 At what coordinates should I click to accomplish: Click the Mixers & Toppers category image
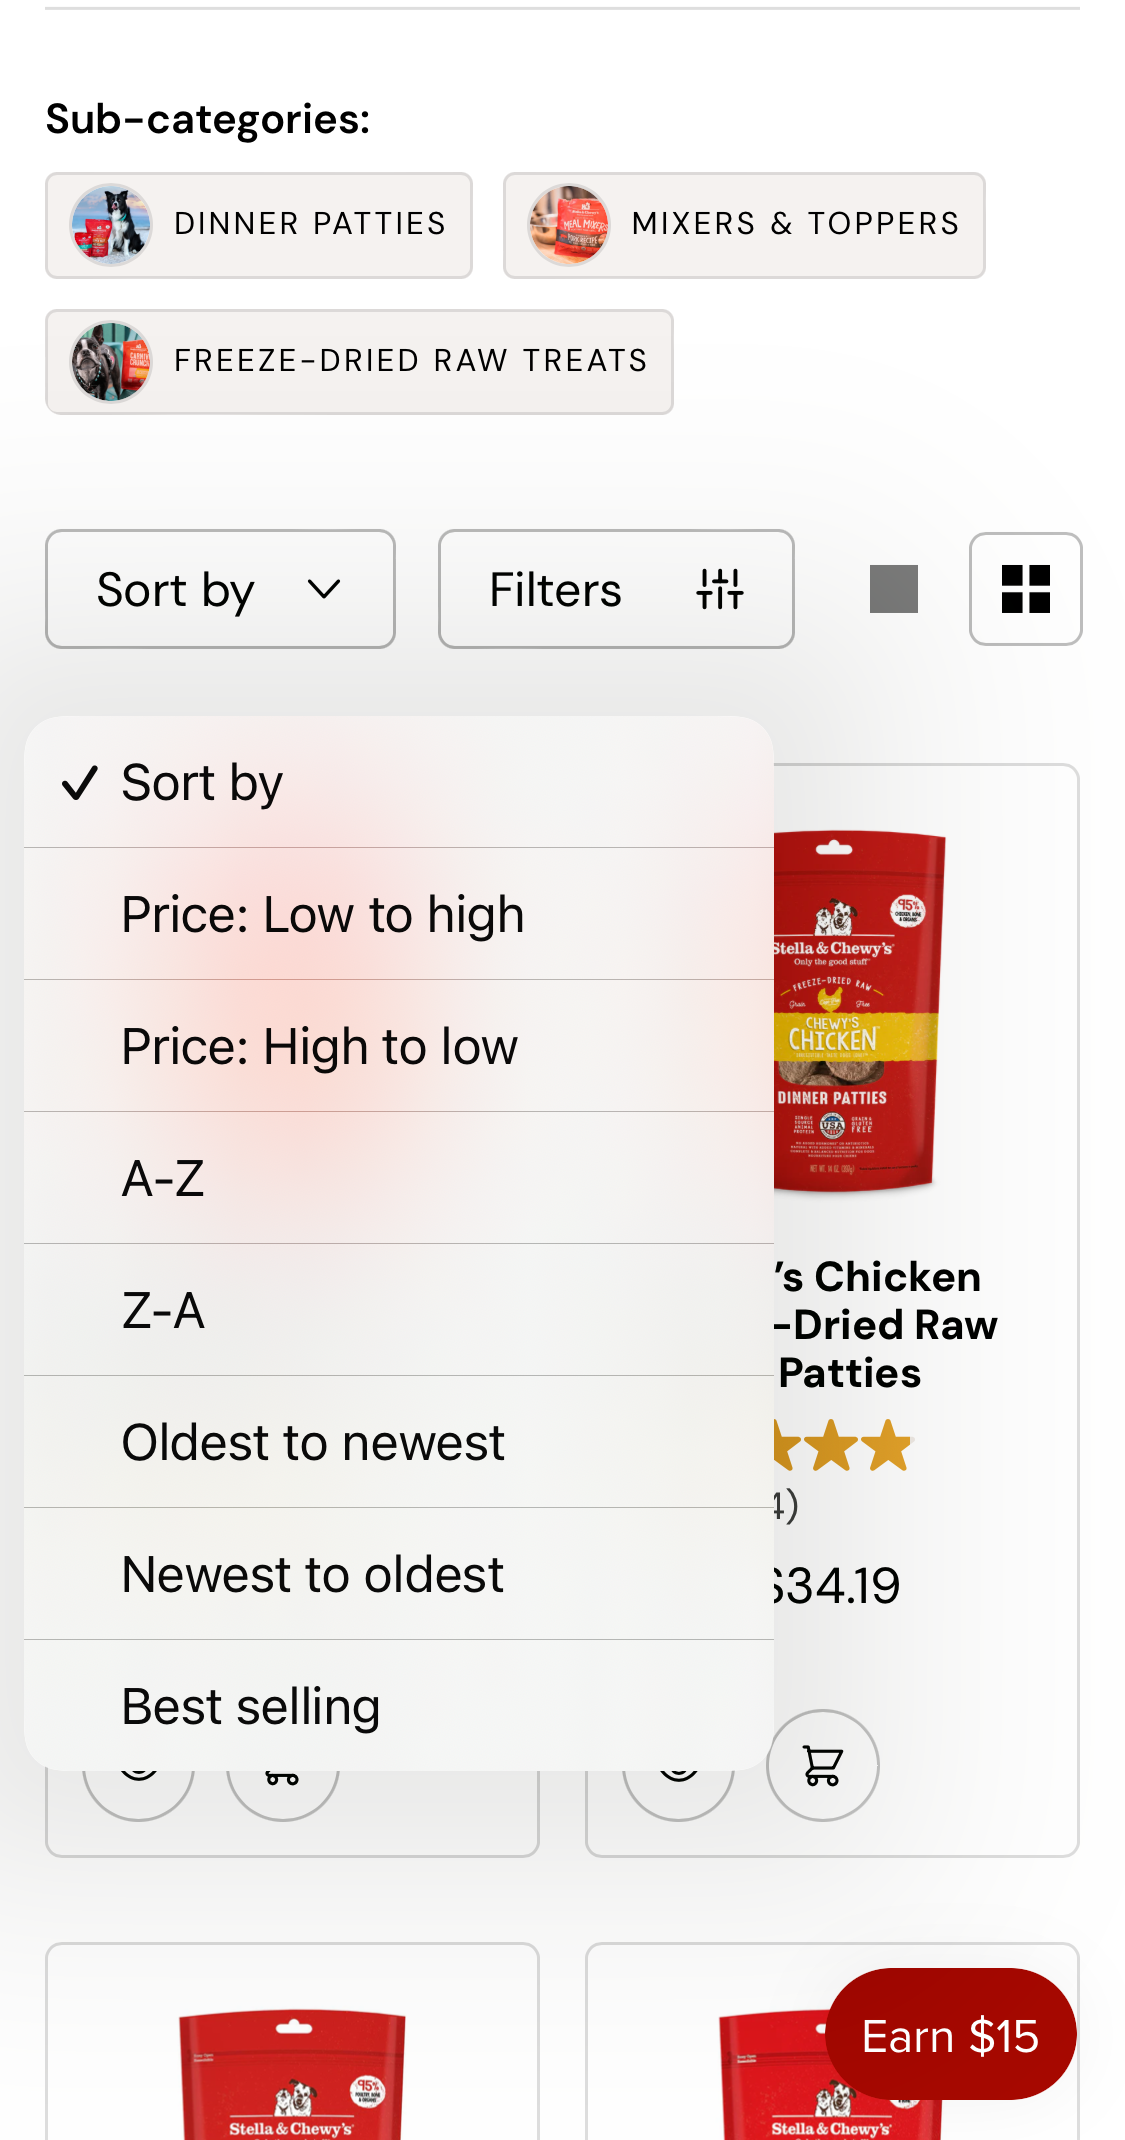569,225
